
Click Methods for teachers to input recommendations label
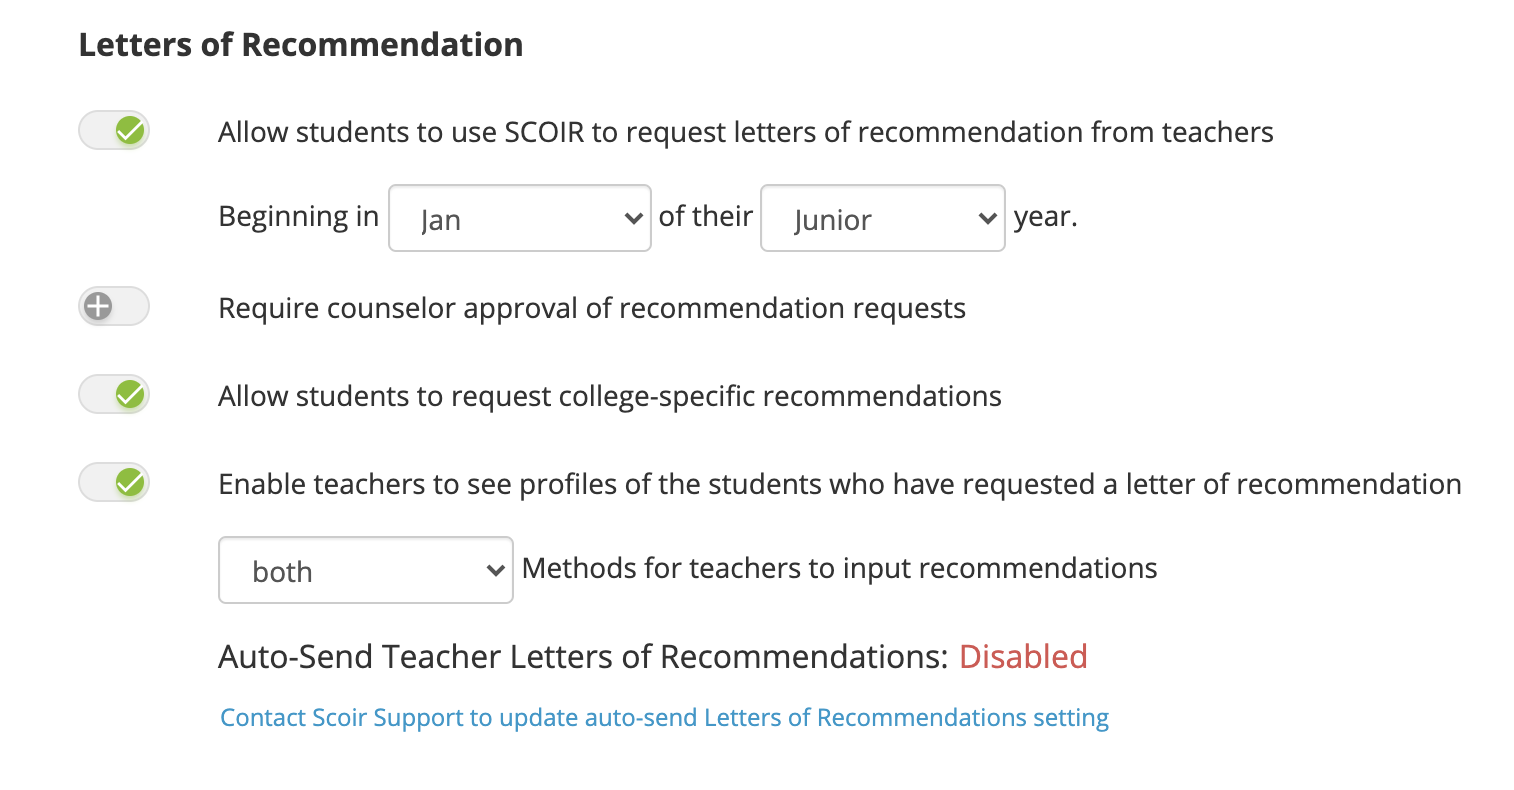[840, 568]
